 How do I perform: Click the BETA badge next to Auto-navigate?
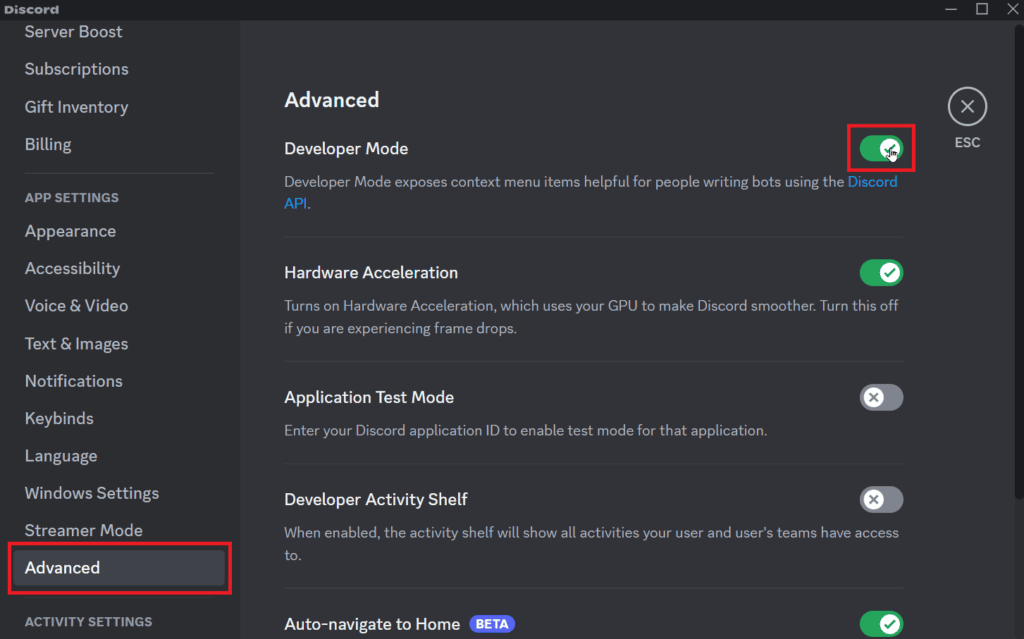(x=492, y=623)
